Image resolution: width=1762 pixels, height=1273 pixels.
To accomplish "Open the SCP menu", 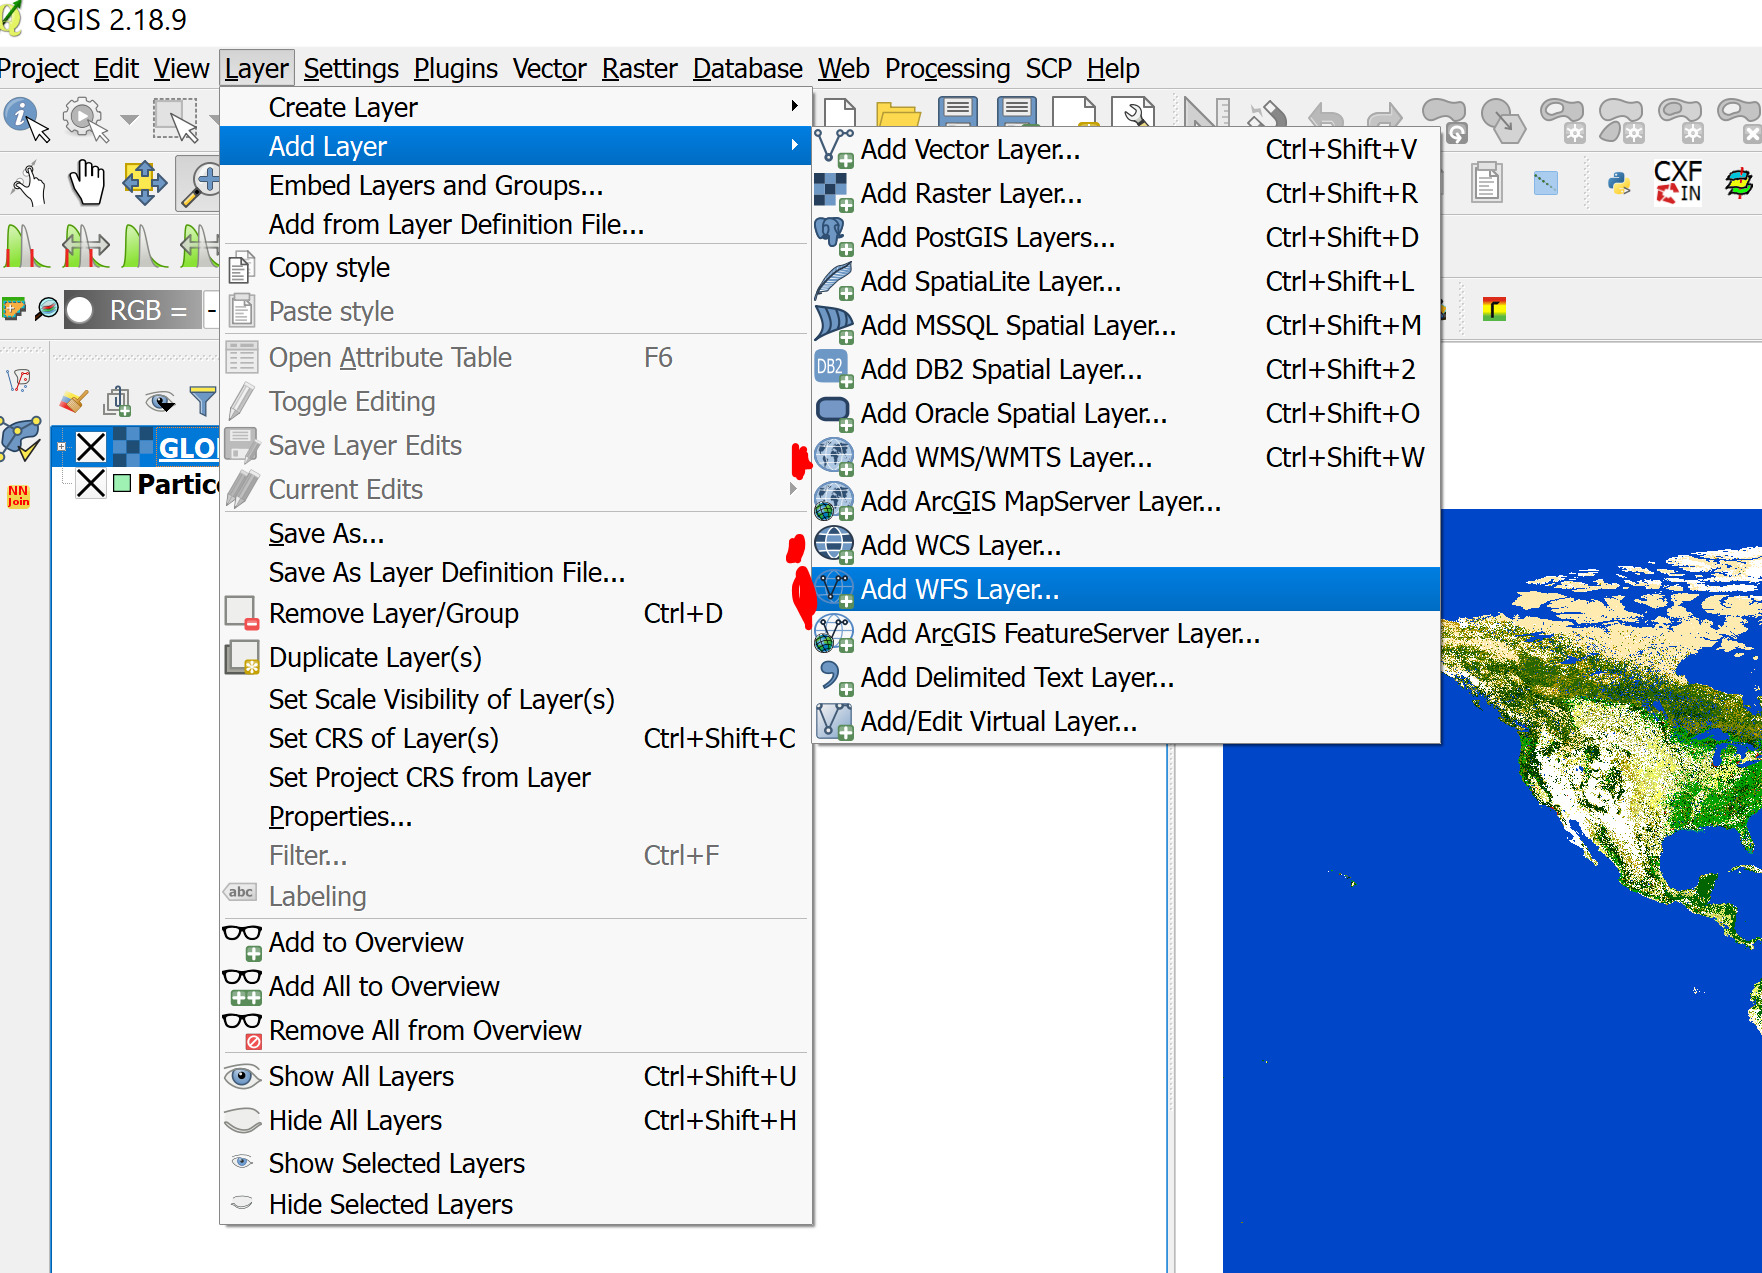I will 1048,68.
